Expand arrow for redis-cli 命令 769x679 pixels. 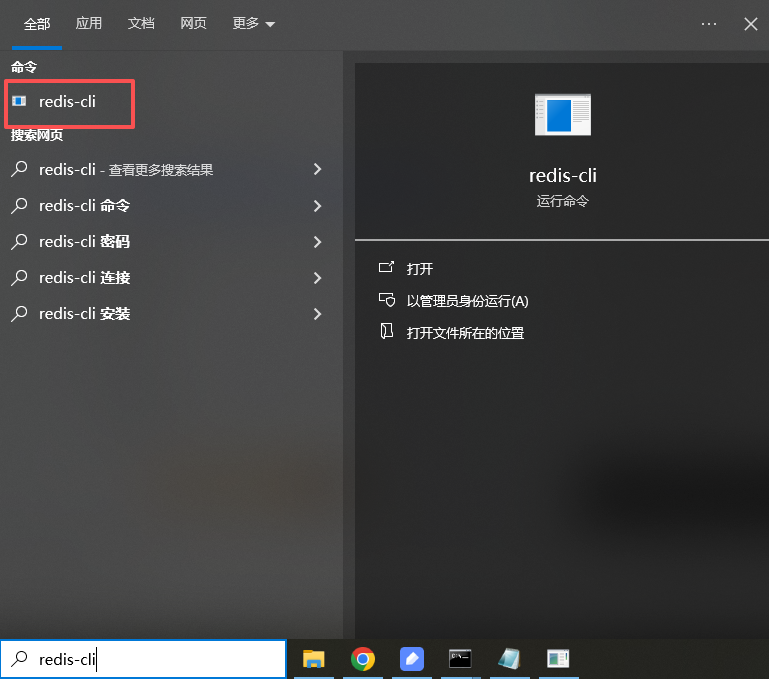[x=317, y=206]
